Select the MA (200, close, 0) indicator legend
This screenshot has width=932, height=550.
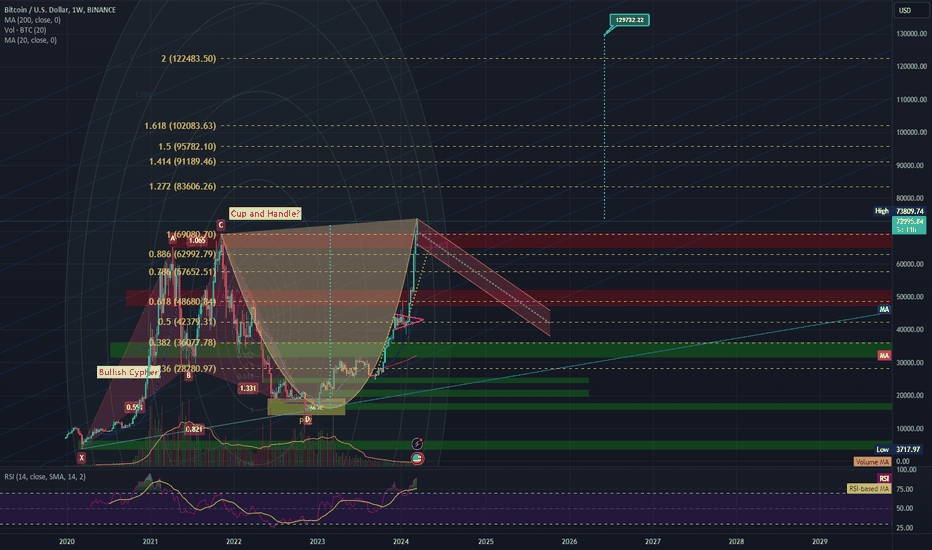coord(32,20)
